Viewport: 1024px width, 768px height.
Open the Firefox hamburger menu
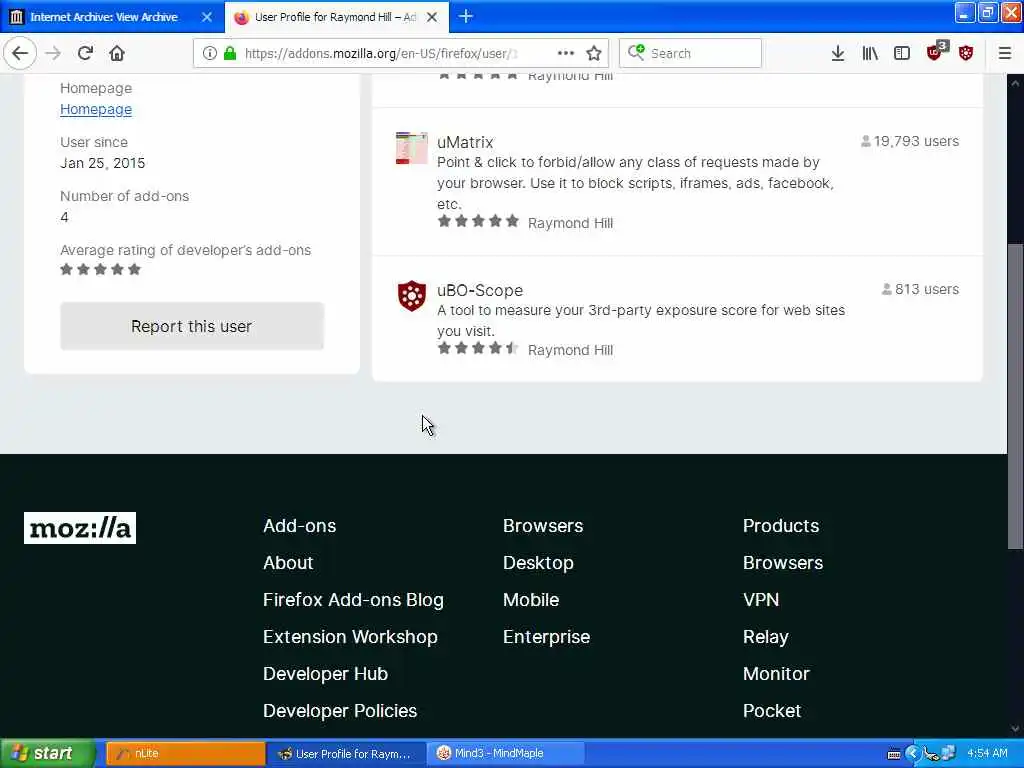(x=1005, y=53)
